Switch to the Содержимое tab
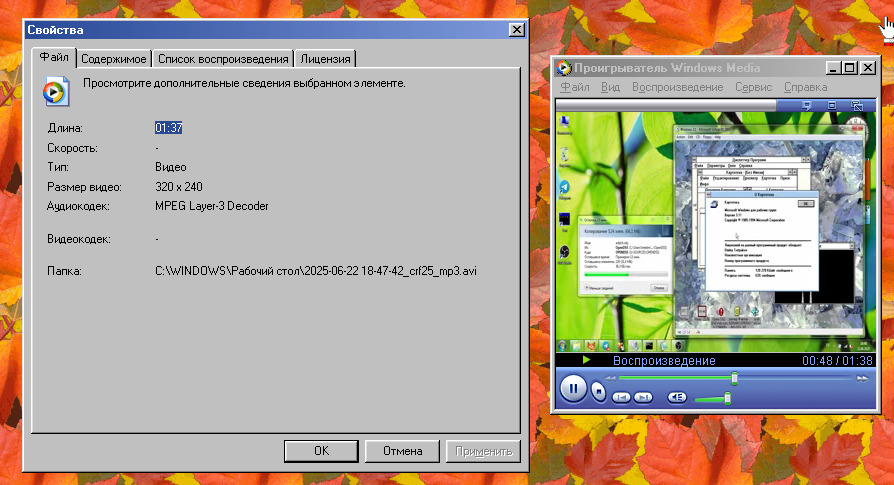Image resolution: width=894 pixels, height=485 pixels. click(114, 59)
